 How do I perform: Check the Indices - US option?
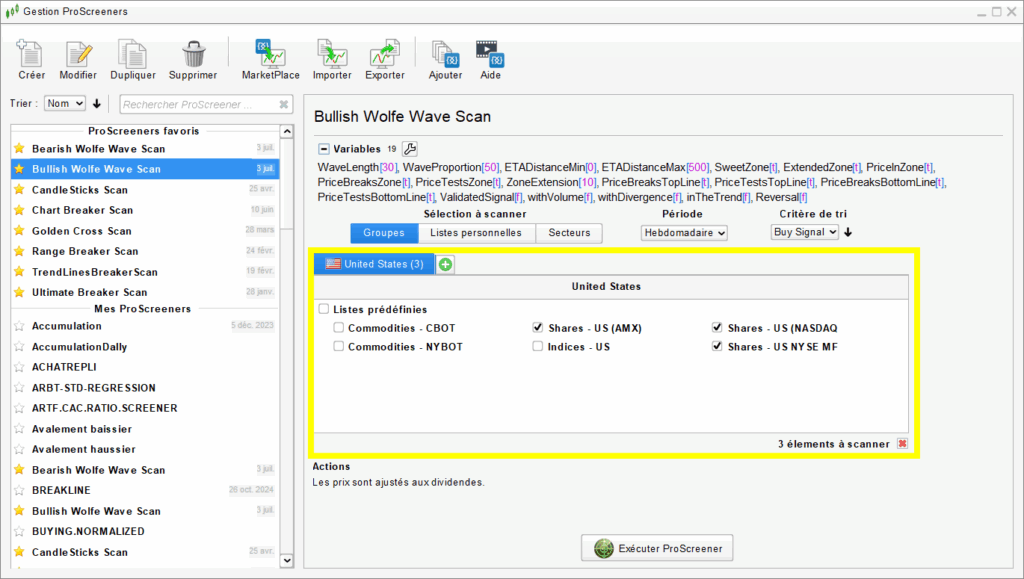coord(537,346)
